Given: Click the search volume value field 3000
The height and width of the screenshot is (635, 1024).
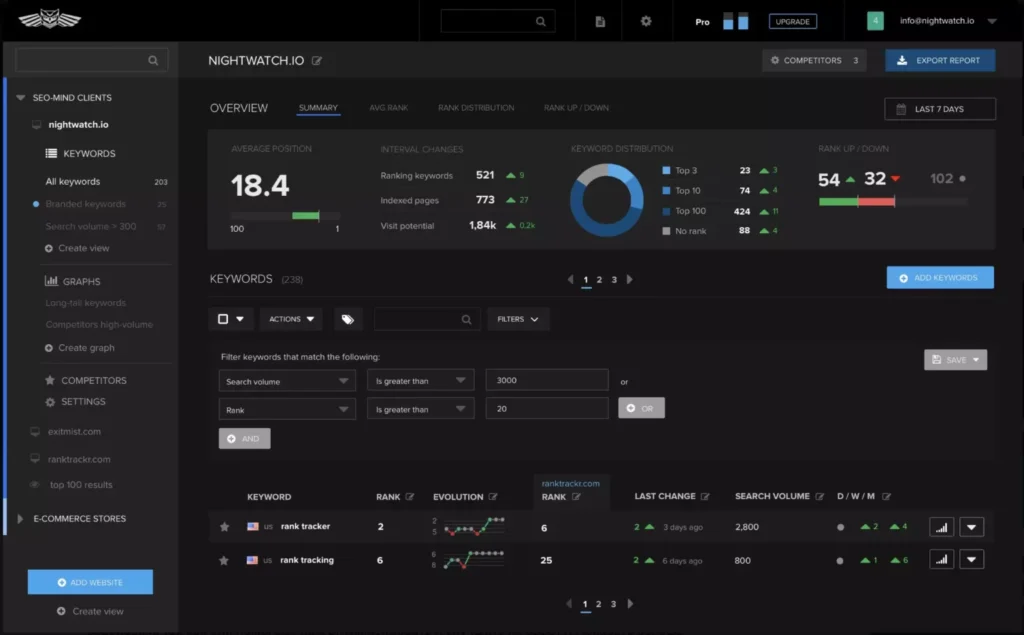Looking at the screenshot, I should (547, 380).
